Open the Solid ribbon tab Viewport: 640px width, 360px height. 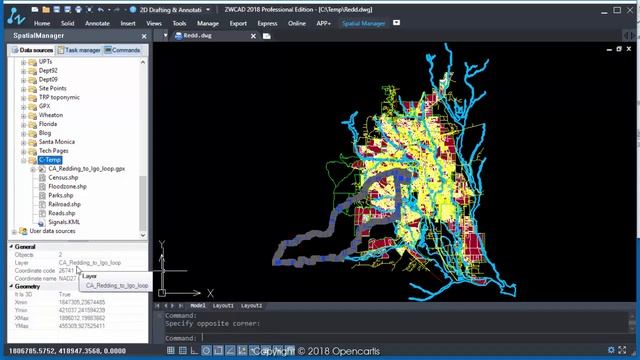tap(67, 23)
